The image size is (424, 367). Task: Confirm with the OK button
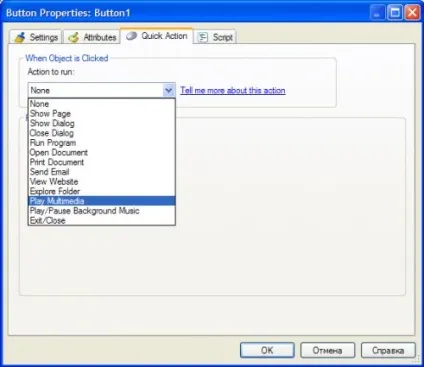267,350
